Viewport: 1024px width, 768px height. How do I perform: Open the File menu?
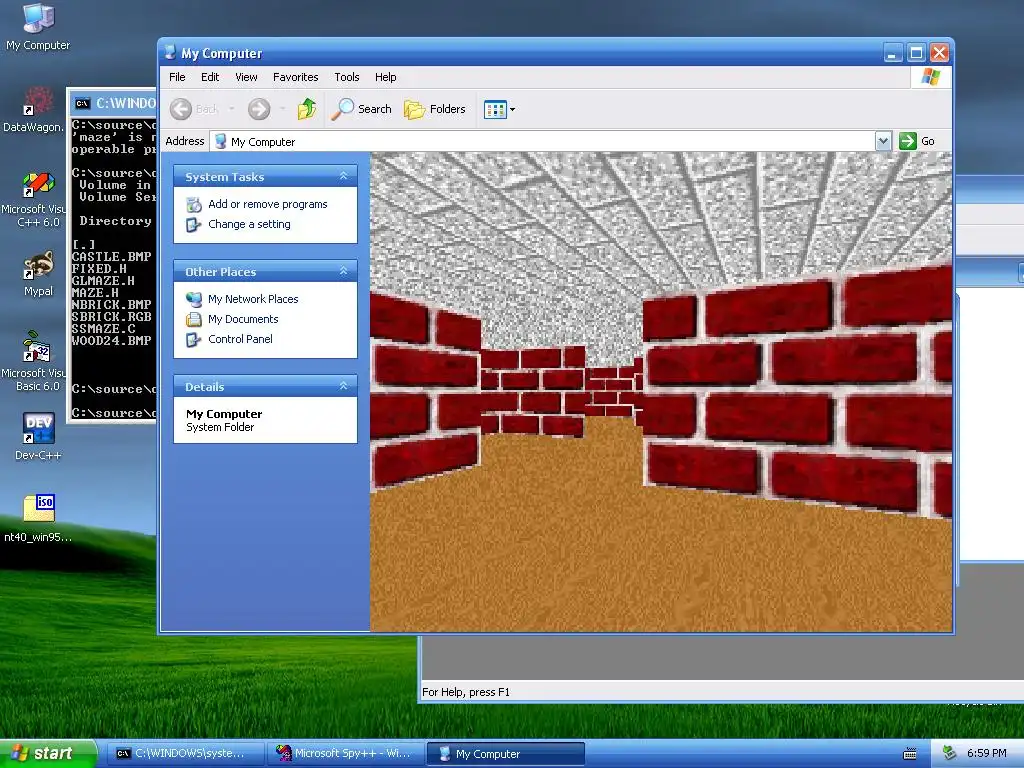[x=177, y=77]
